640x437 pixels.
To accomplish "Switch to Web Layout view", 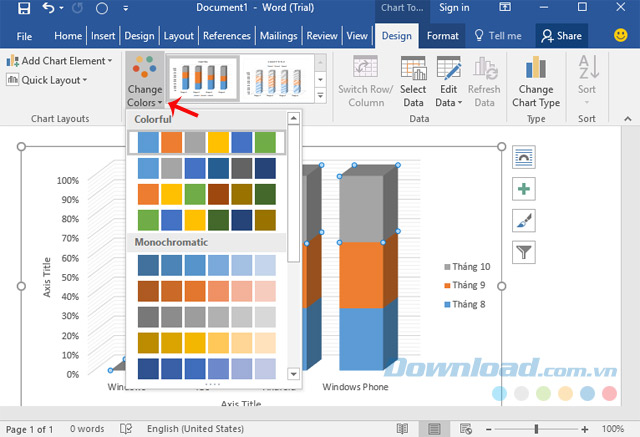I will [x=466, y=429].
